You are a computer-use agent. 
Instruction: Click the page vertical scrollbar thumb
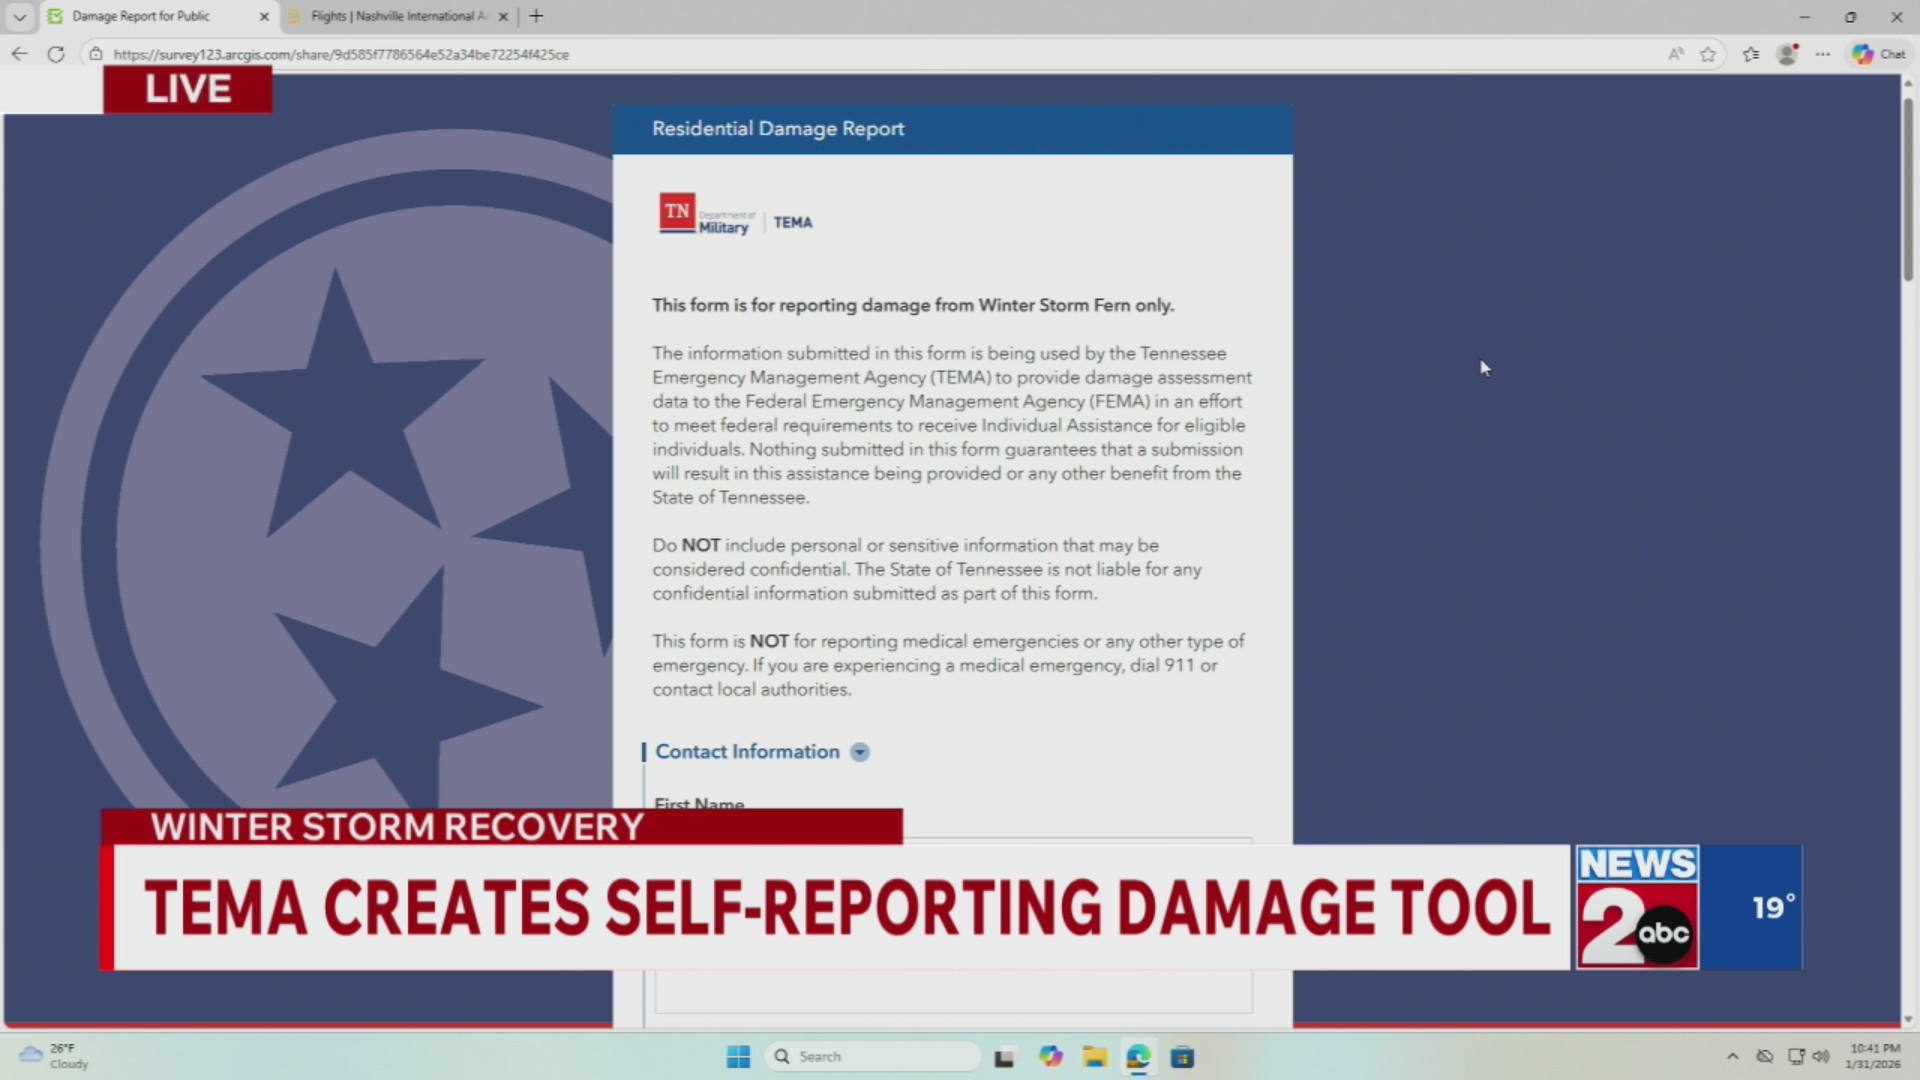[1908, 187]
